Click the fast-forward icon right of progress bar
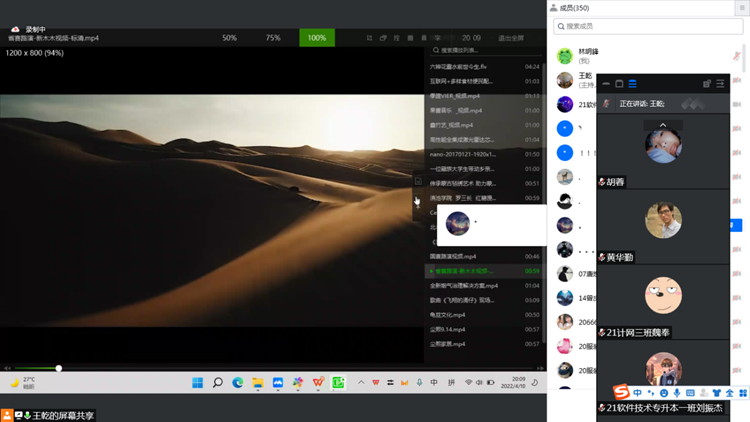The height and width of the screenshot is (422, 750). coord(540,368)
